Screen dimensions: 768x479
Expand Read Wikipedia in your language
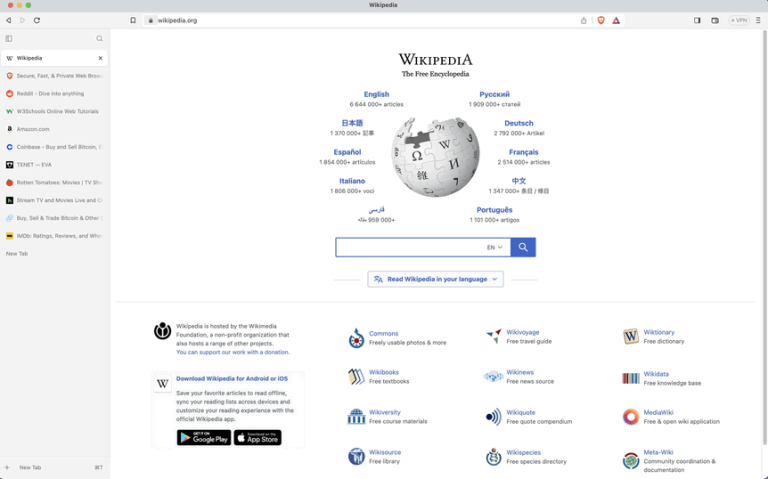[x=435, y=279]
